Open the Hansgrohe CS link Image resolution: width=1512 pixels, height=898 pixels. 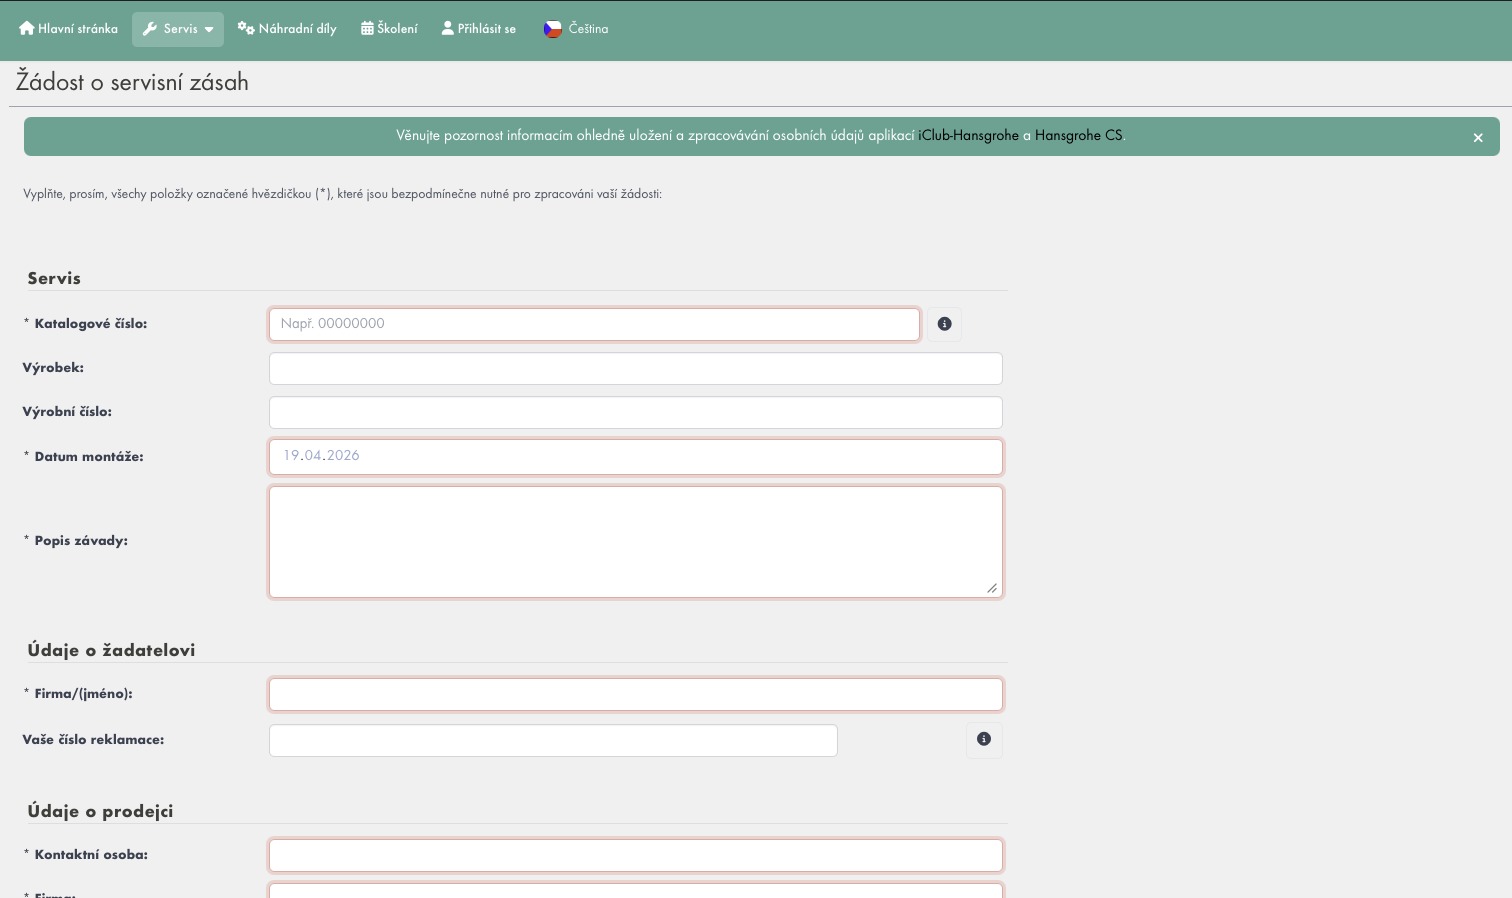(x=1078, y=136)
